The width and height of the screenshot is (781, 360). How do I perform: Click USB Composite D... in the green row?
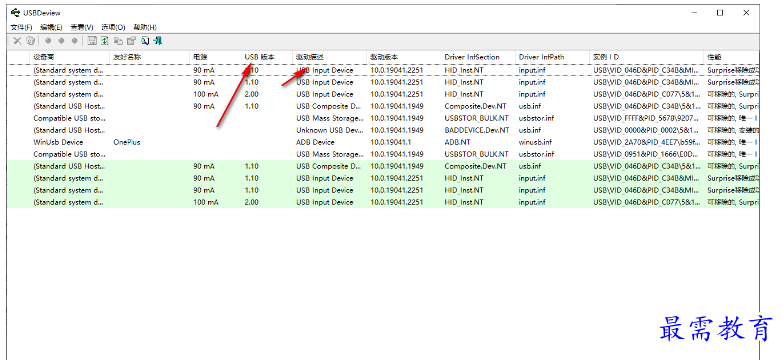tap(328, 166)
